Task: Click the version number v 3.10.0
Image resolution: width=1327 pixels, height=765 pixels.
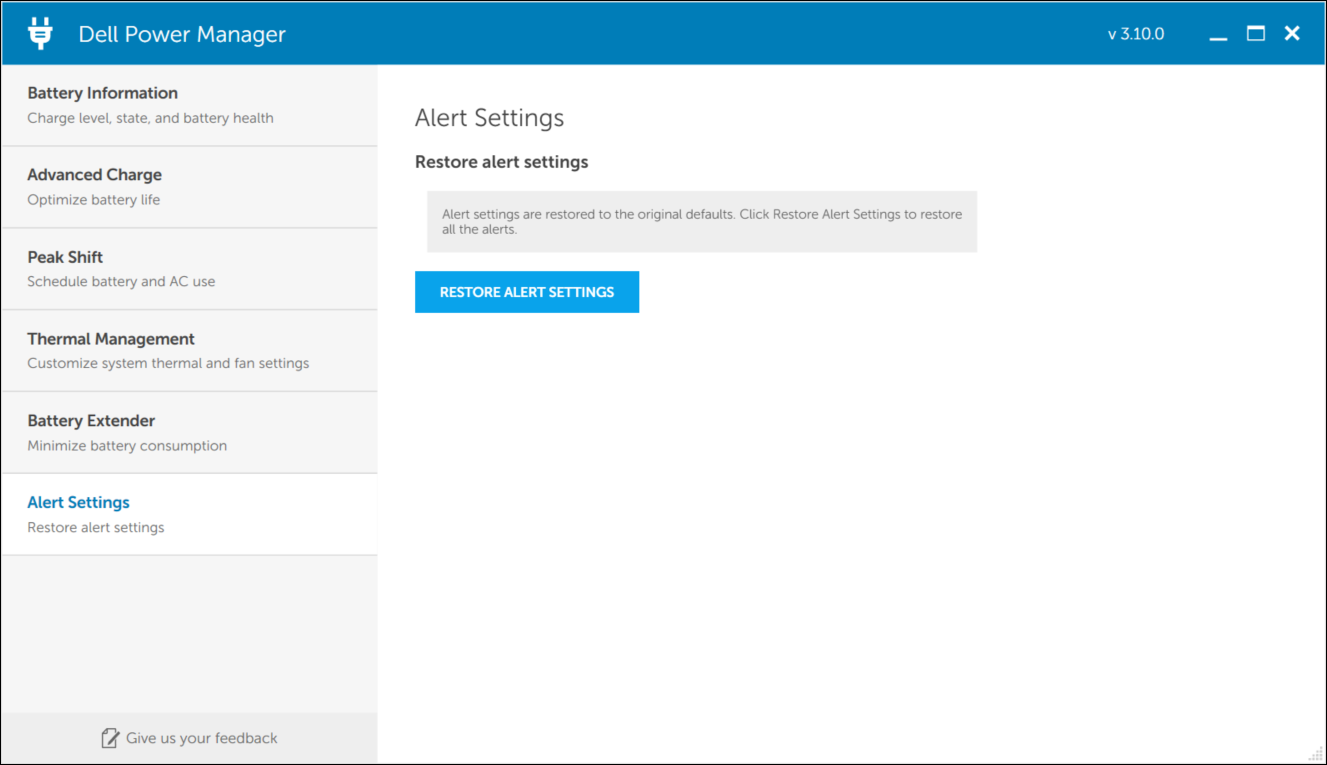Action: coord(1136,33)
